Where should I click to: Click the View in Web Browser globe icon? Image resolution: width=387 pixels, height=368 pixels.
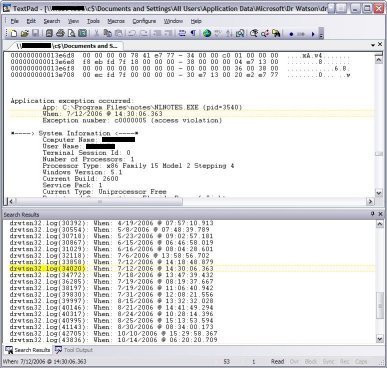coord(207,33)
